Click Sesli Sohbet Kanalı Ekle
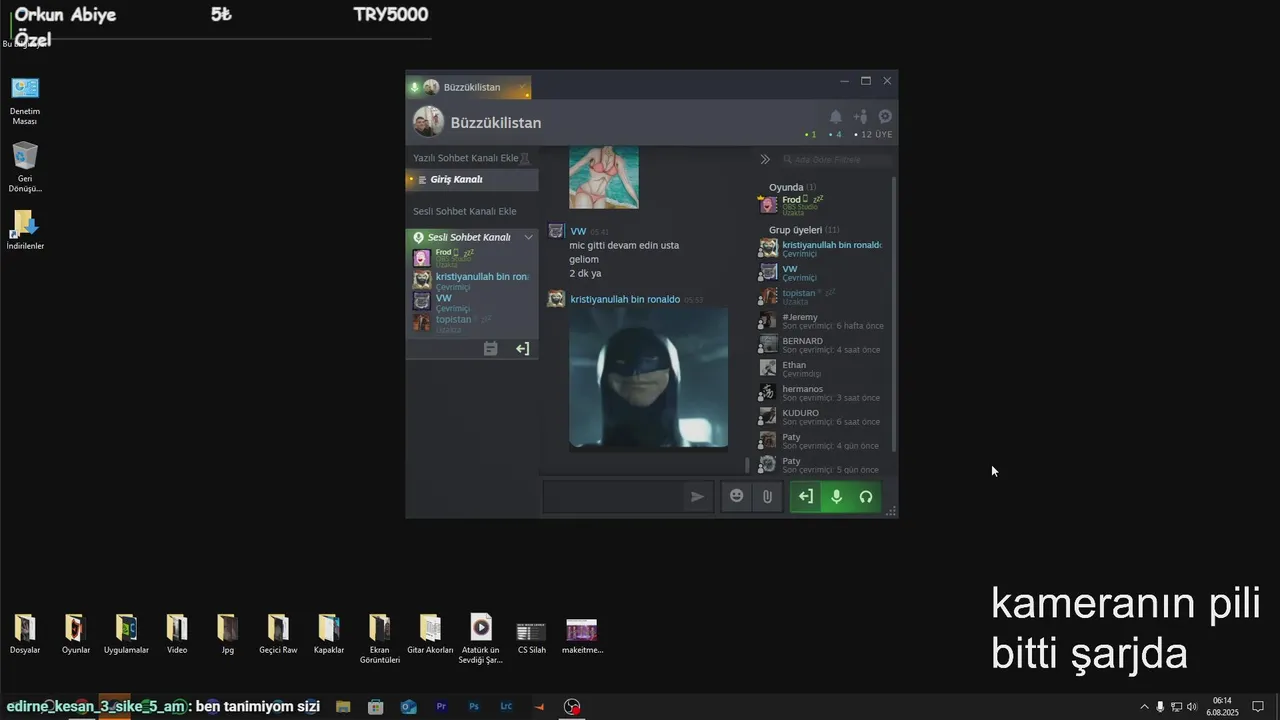This screenshot has height=720, width=1280. click(x=465, y=211)
